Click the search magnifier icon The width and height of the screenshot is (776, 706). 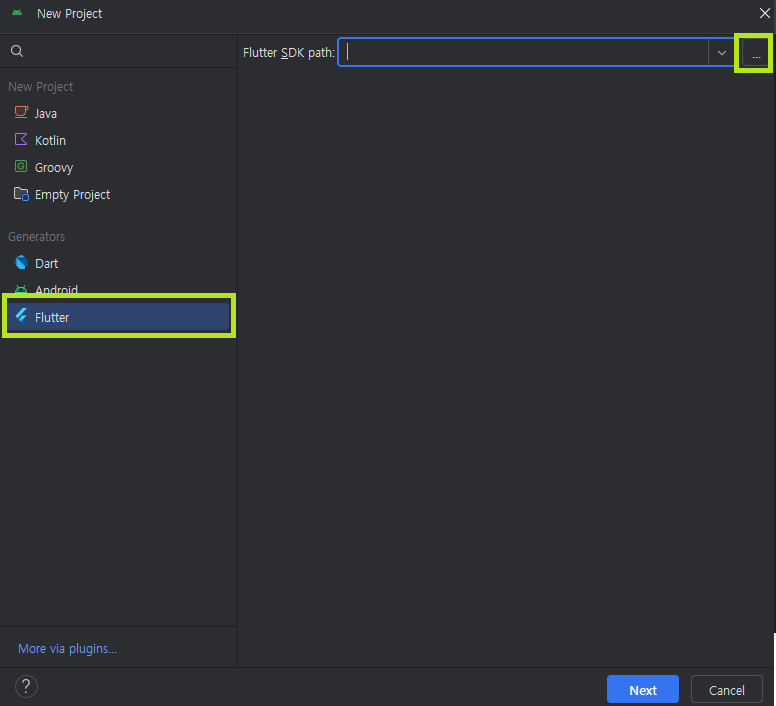[x=17, y=51]
